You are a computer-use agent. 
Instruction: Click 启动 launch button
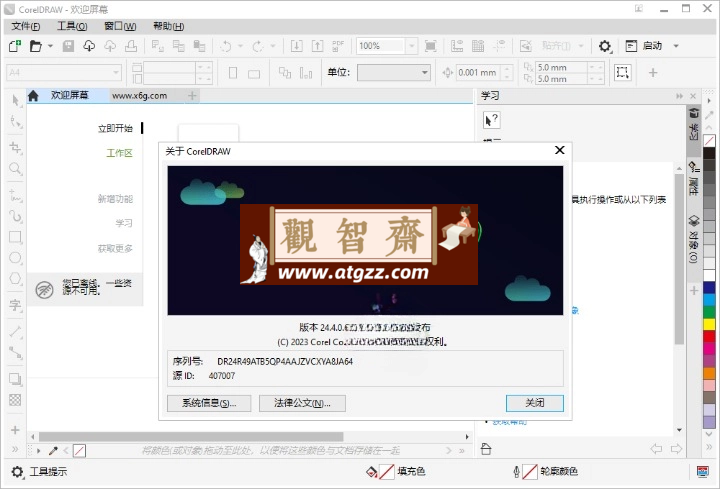click(644, 46)
